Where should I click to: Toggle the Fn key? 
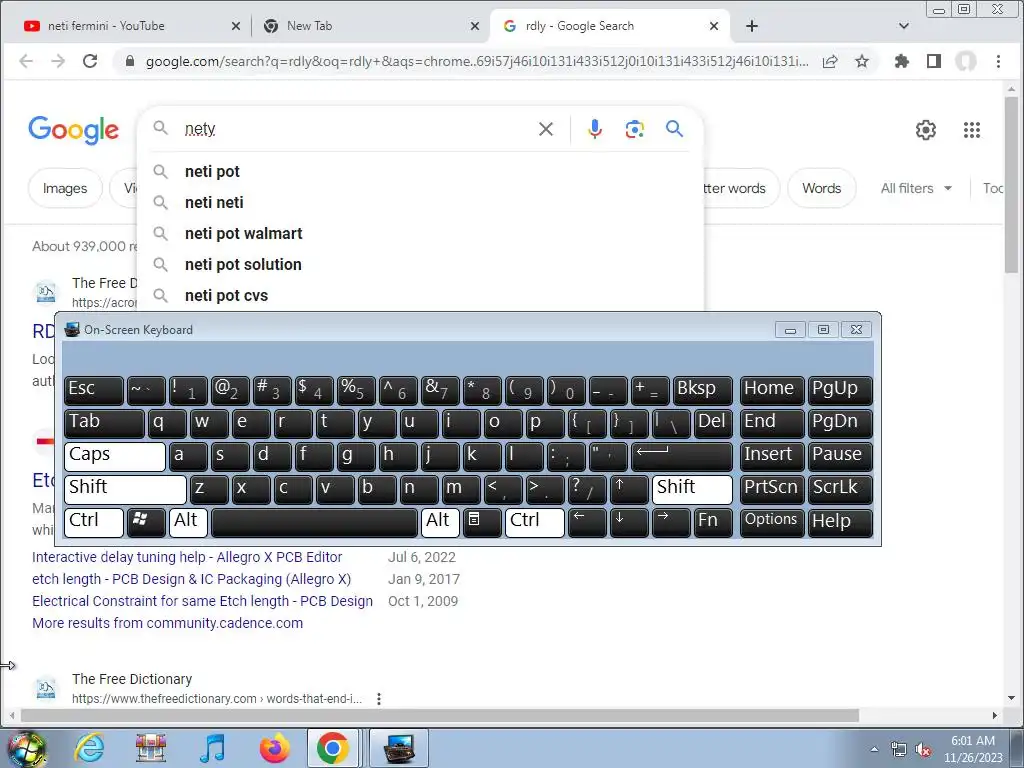(712, 522)
